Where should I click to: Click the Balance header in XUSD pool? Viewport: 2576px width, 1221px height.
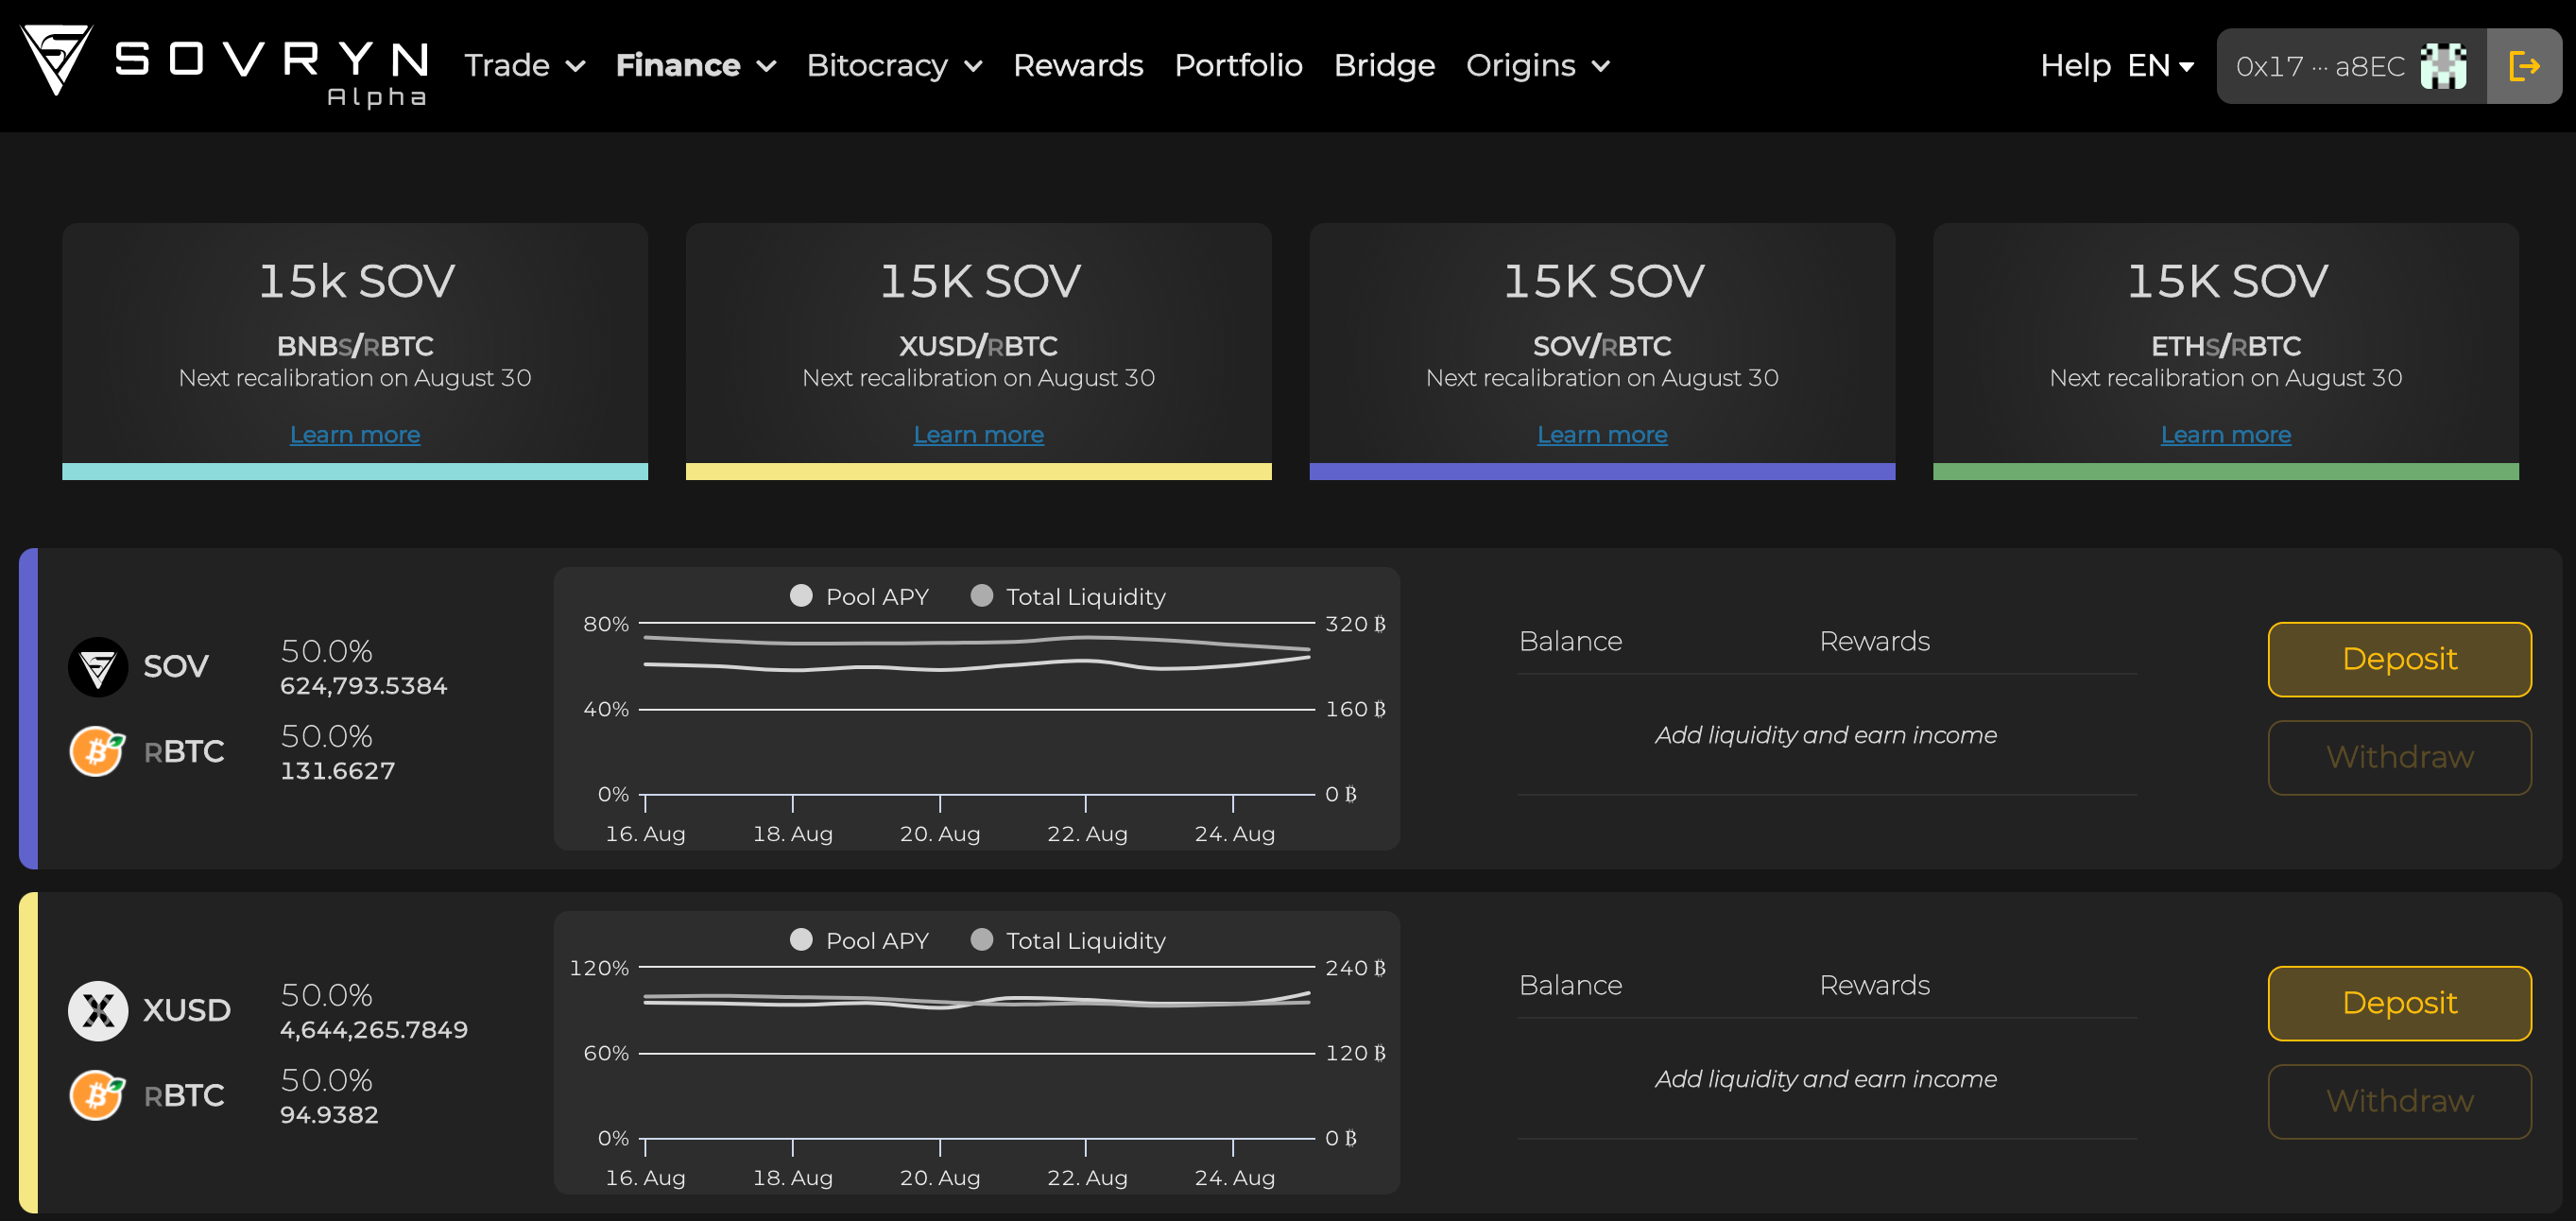[1570, 985]
